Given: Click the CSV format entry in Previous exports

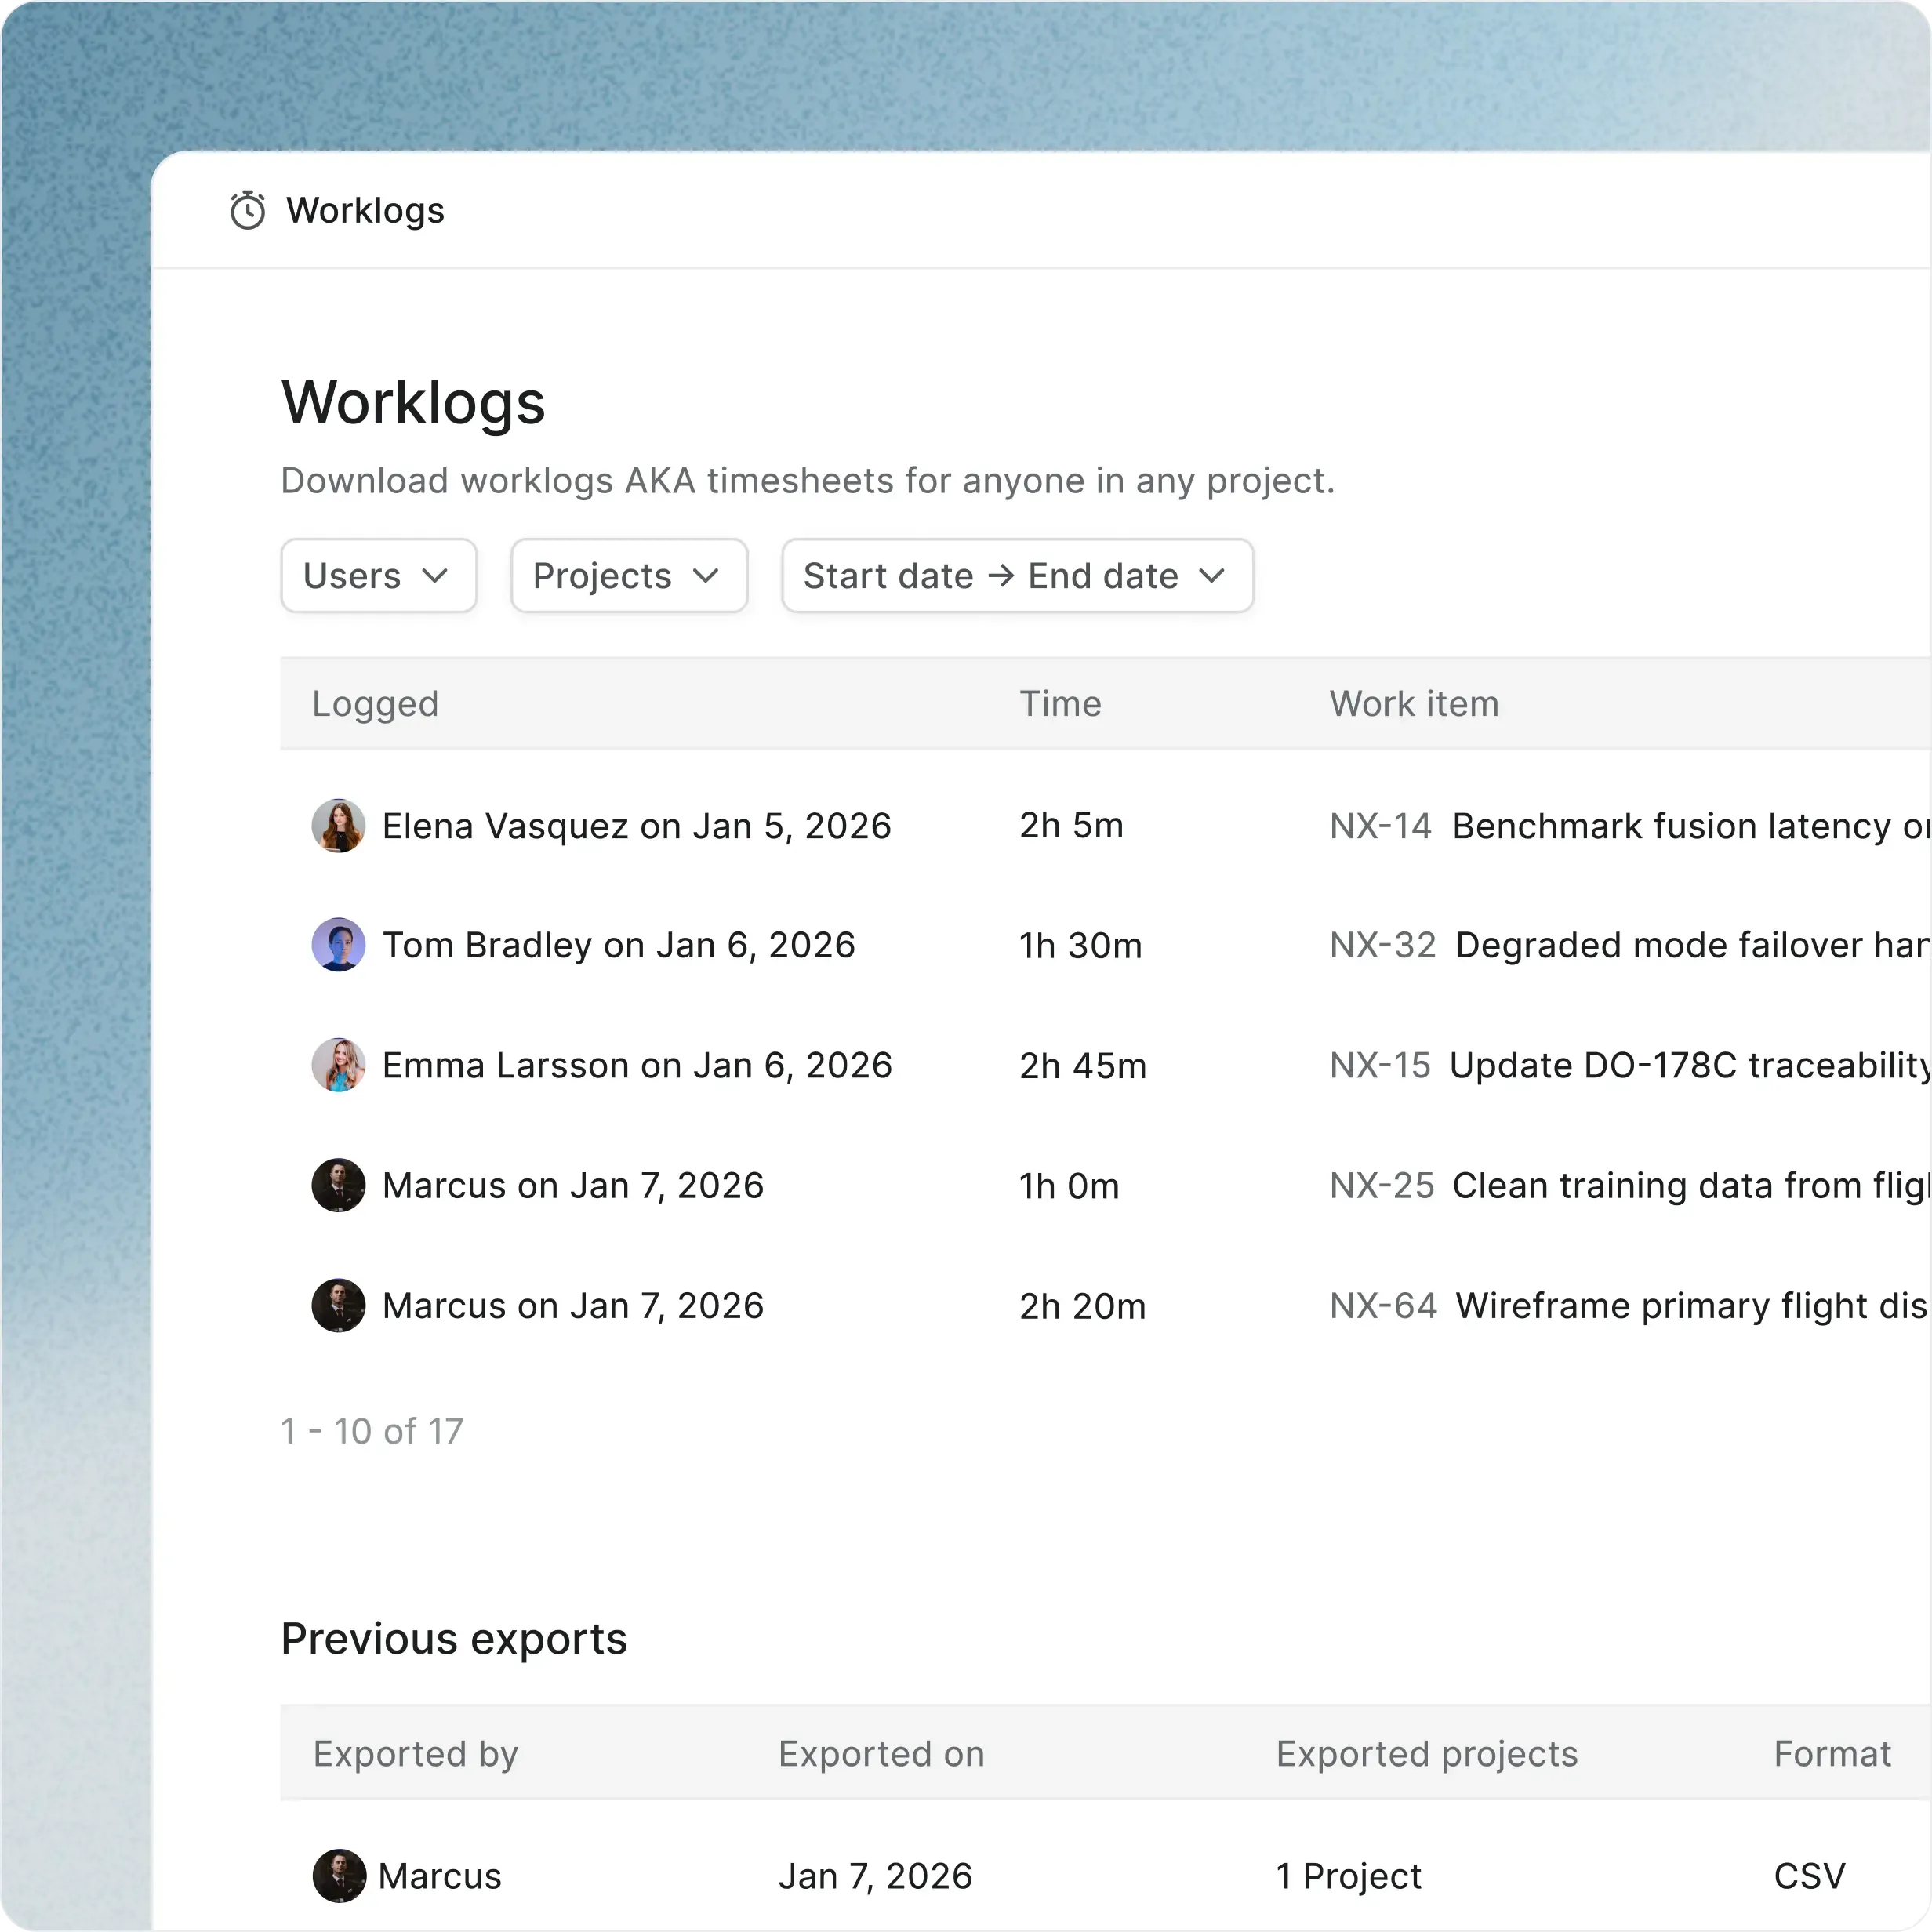Looking at the screenshot, I should 1808,1876.
